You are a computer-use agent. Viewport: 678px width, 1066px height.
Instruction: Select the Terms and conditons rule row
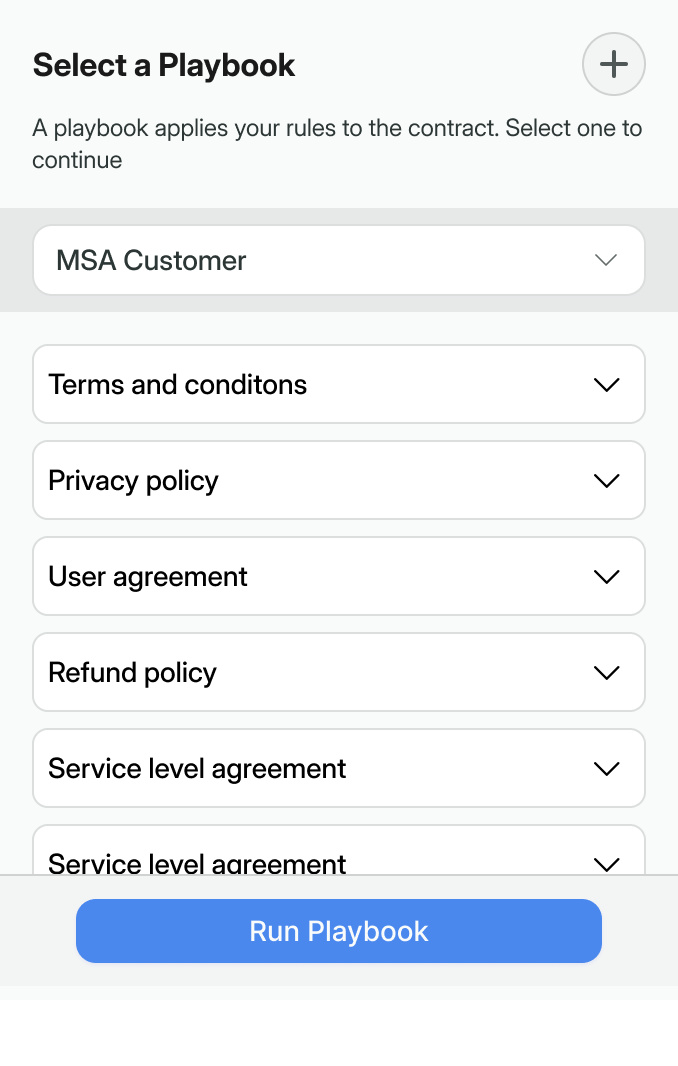338,385
